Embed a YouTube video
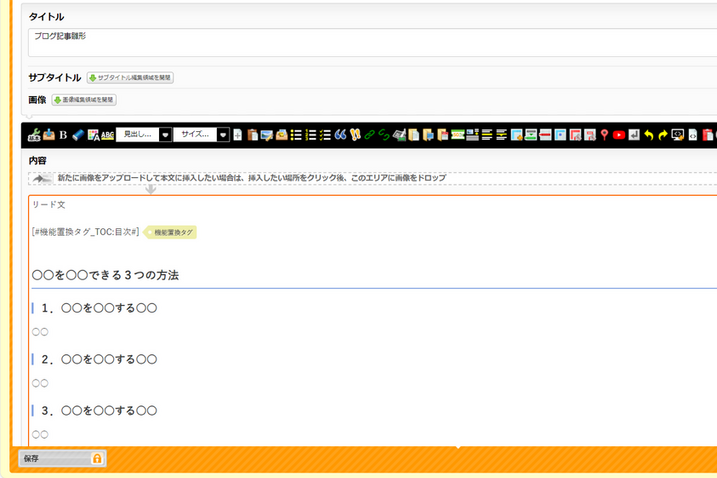The width and height of the screenshot is (717, 478). [619, 134]
